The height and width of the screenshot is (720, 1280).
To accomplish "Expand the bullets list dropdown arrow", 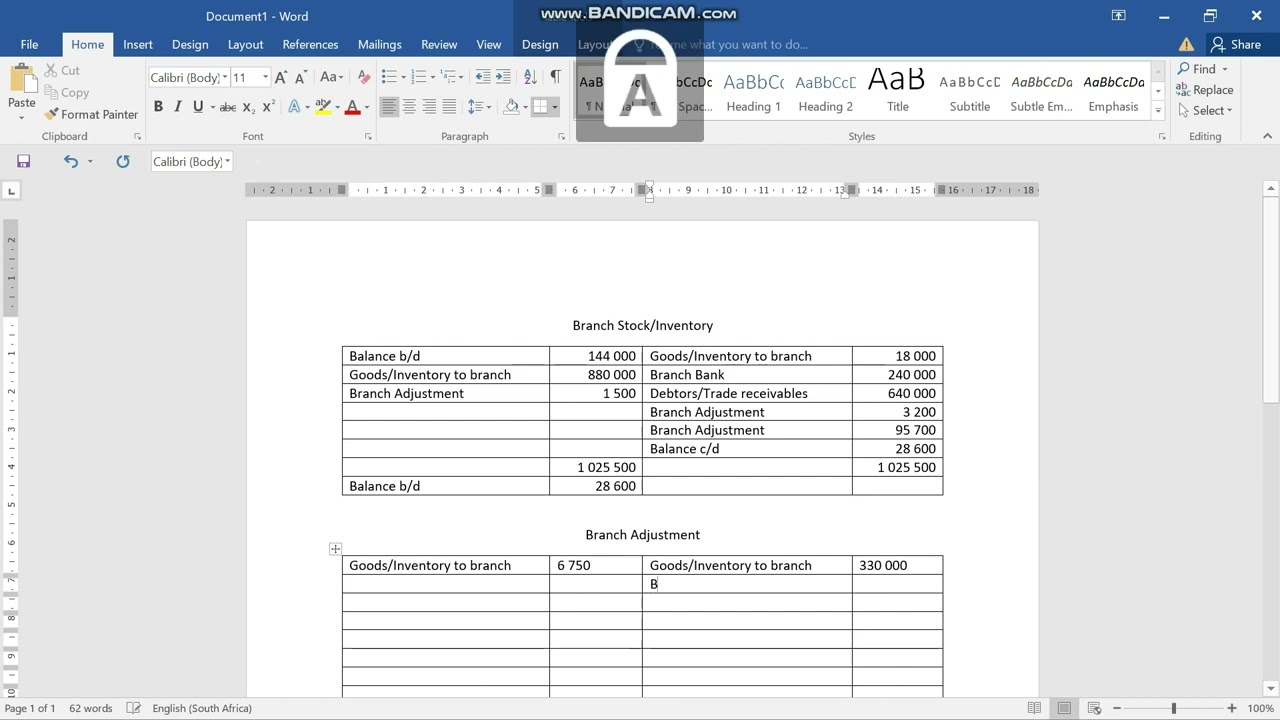I will click(x=403, y=77).
